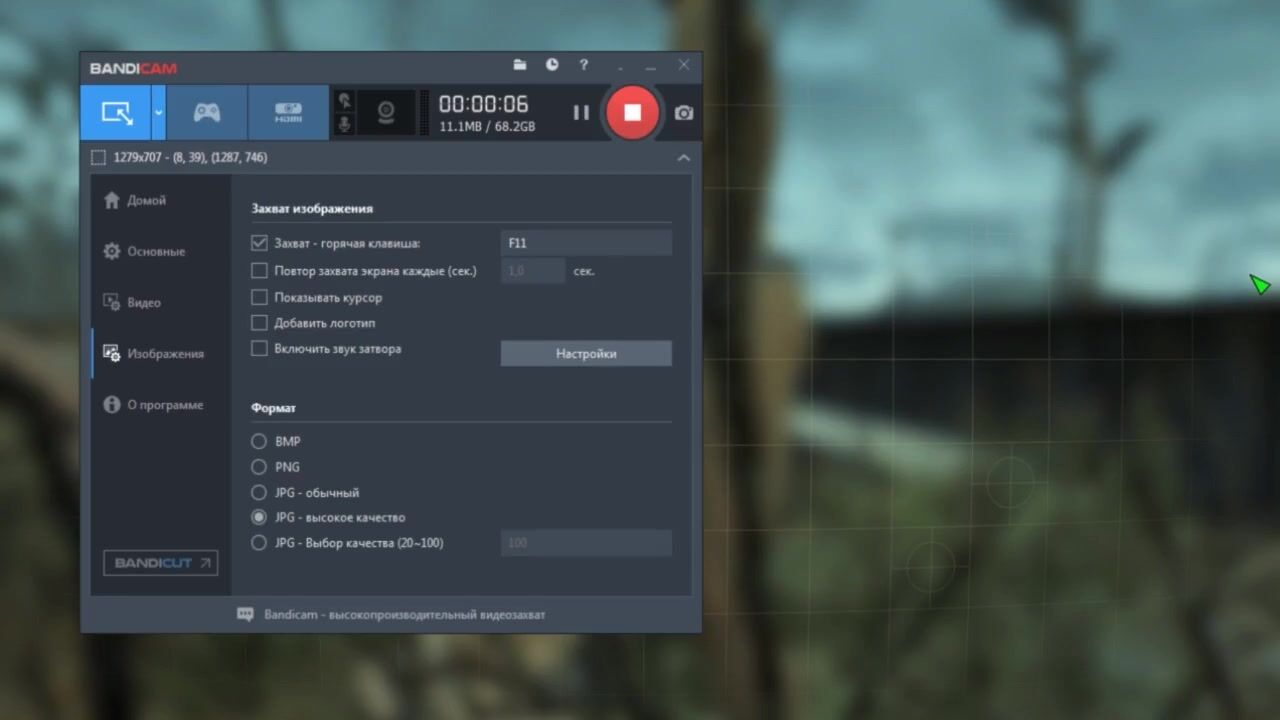
Task: Take a screenshot with the camera icon
Action: coord(684,113)
